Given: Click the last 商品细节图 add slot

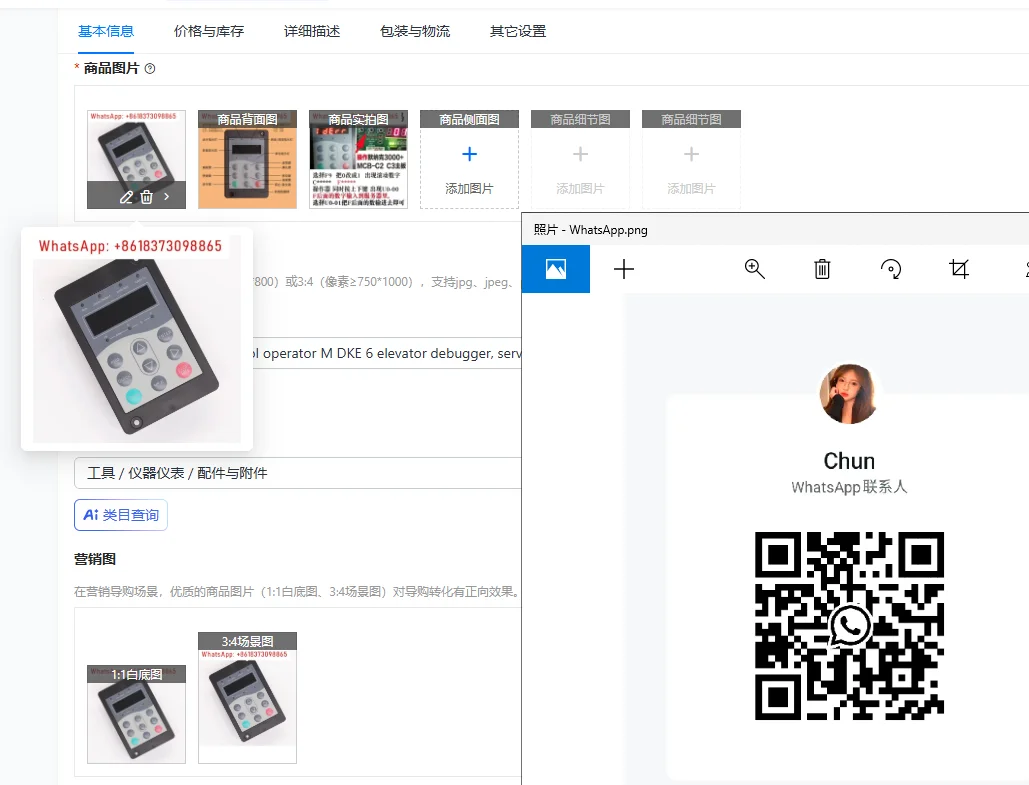Looking at the screenshot, I should [691, 159].
